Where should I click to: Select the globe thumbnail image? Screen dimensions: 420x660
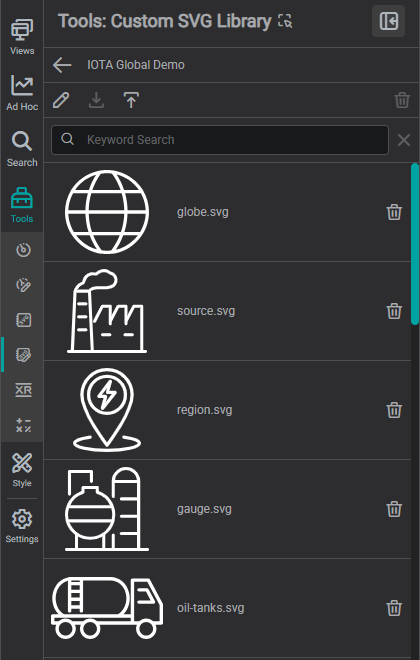pos(107,212)
